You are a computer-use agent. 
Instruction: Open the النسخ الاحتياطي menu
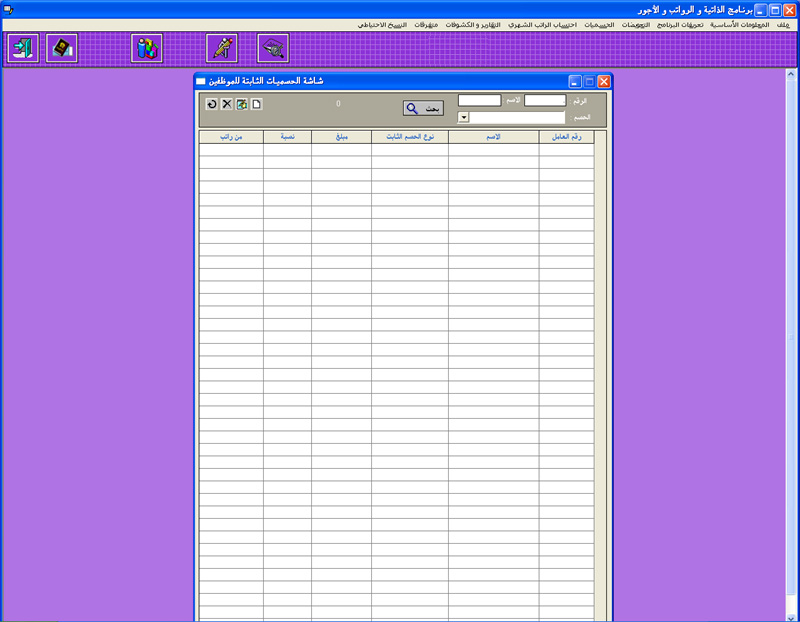(382, 23)
